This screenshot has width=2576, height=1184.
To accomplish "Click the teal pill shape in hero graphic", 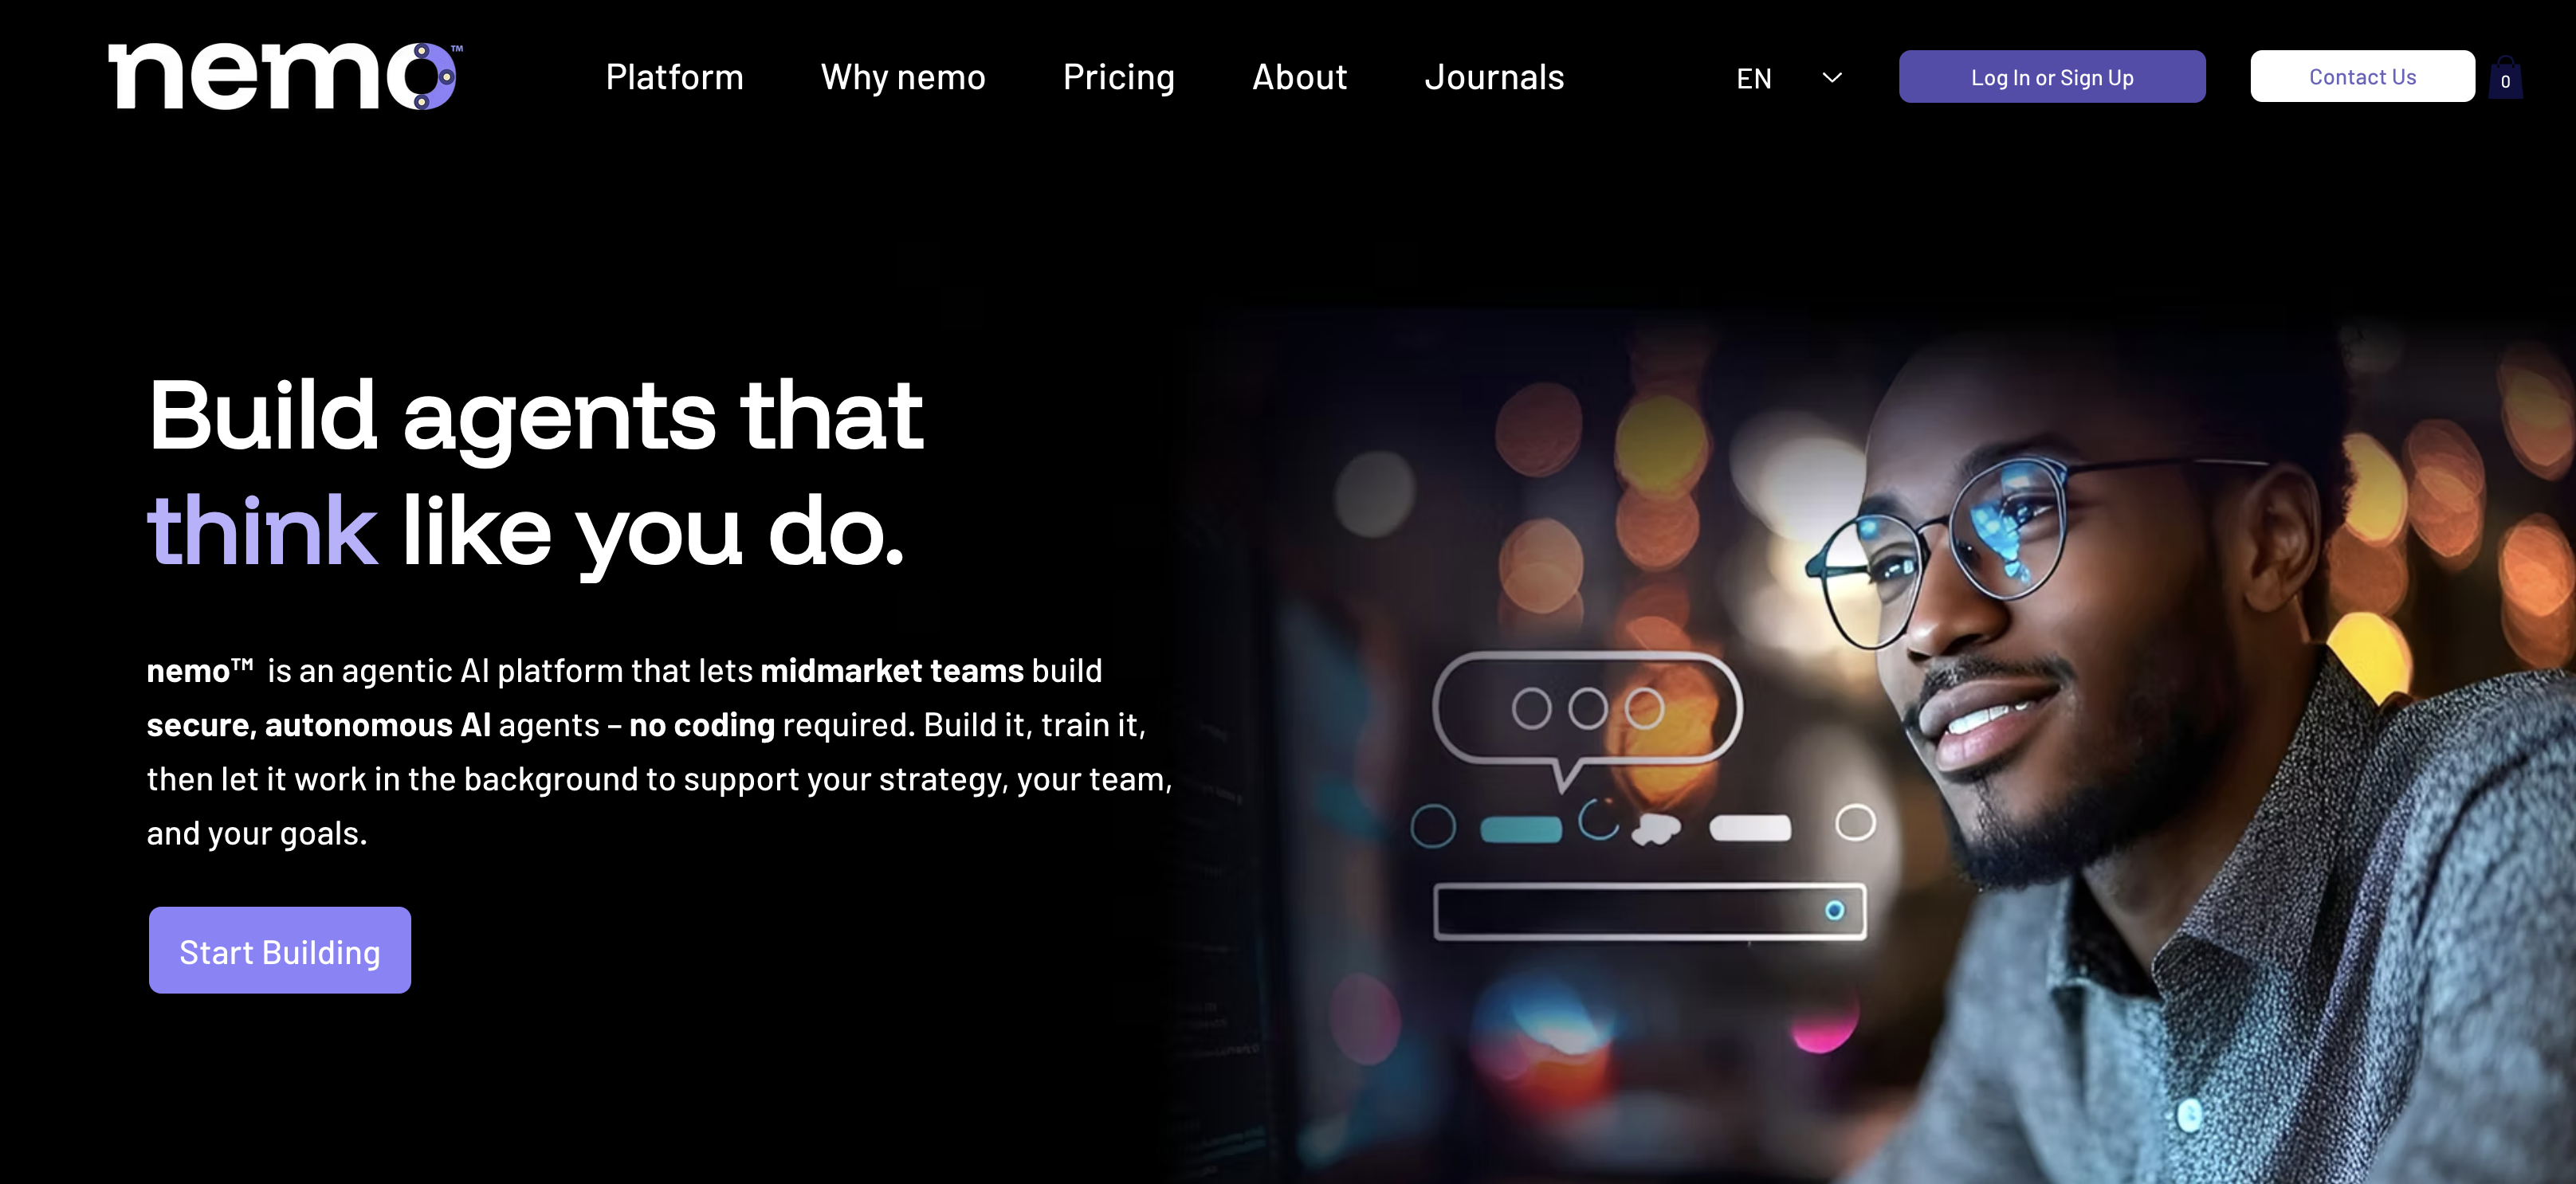I will point(1521,830).
